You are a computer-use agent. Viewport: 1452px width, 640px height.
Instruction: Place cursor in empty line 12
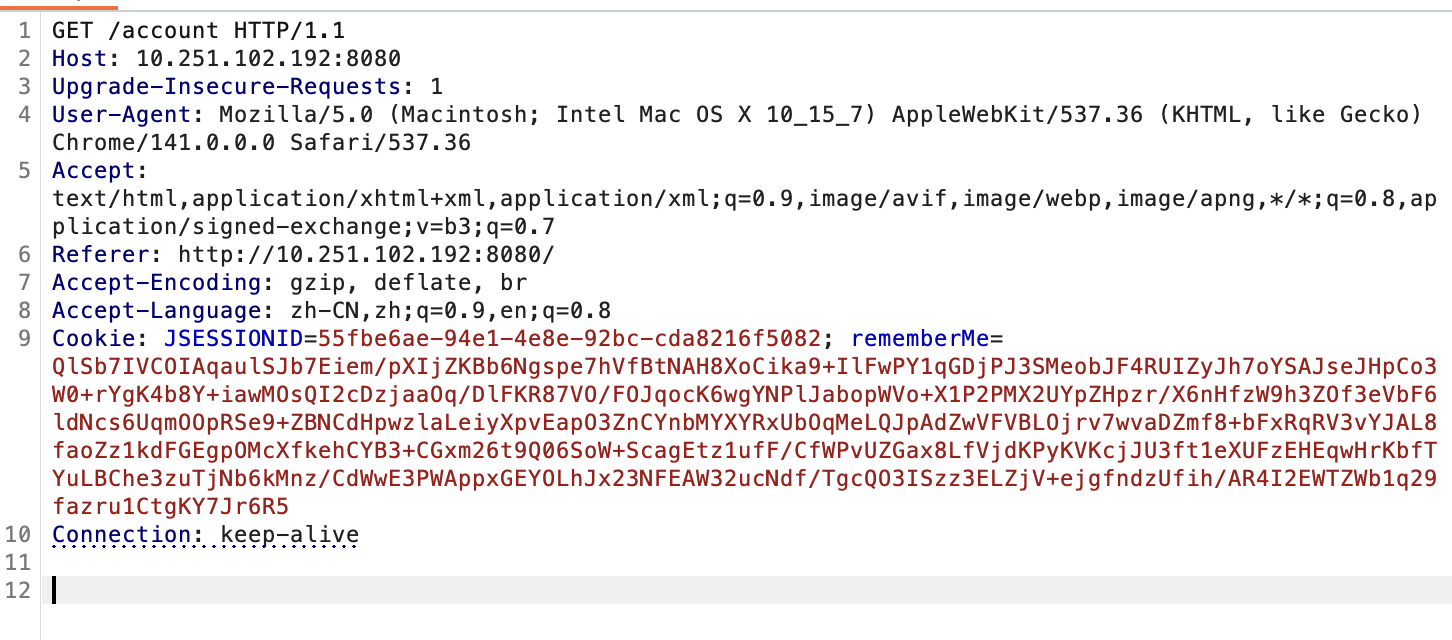[x=700, y=591]
